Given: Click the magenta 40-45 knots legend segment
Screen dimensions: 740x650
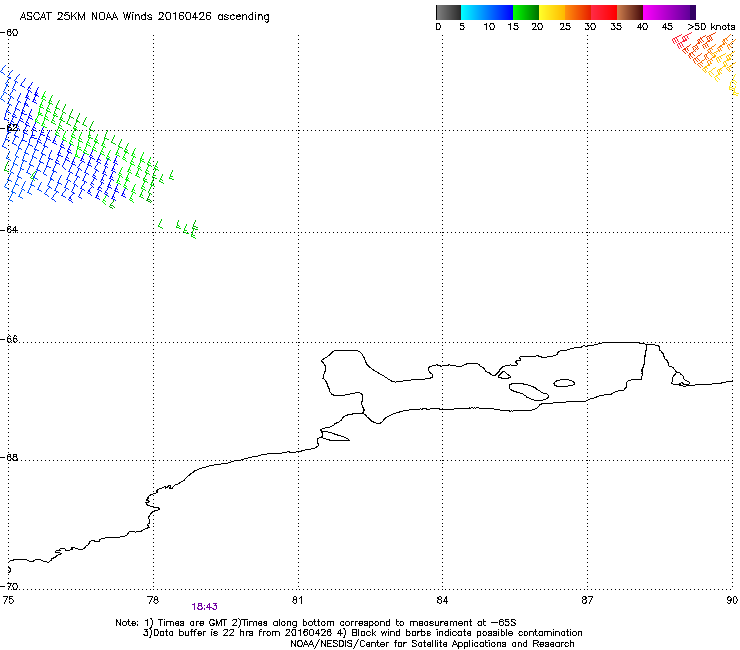Looking at the screenshot, I should [x=656, y=12].
